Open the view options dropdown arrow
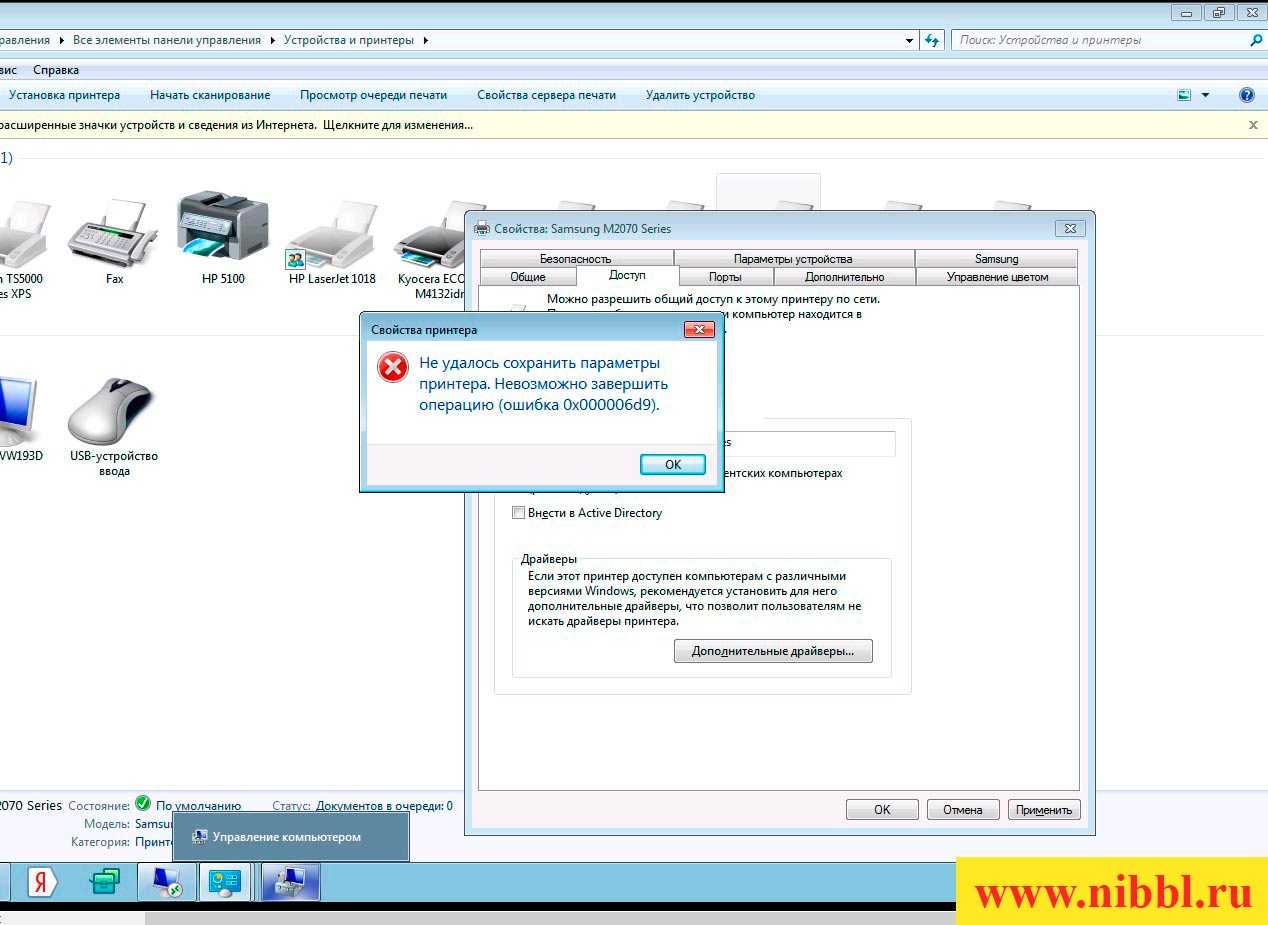 [1205, 95]
